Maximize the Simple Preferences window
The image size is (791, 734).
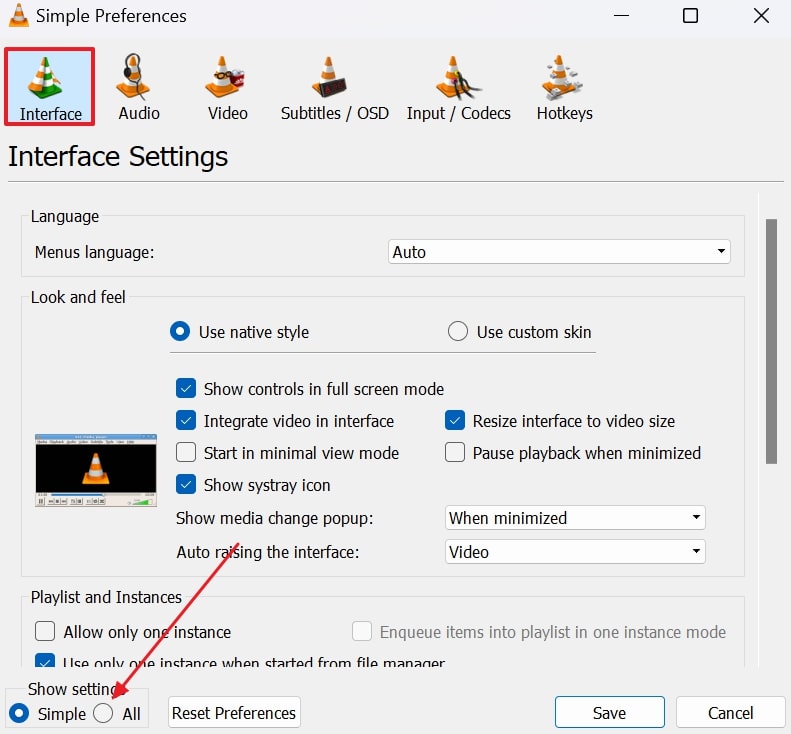pos(690,16)
